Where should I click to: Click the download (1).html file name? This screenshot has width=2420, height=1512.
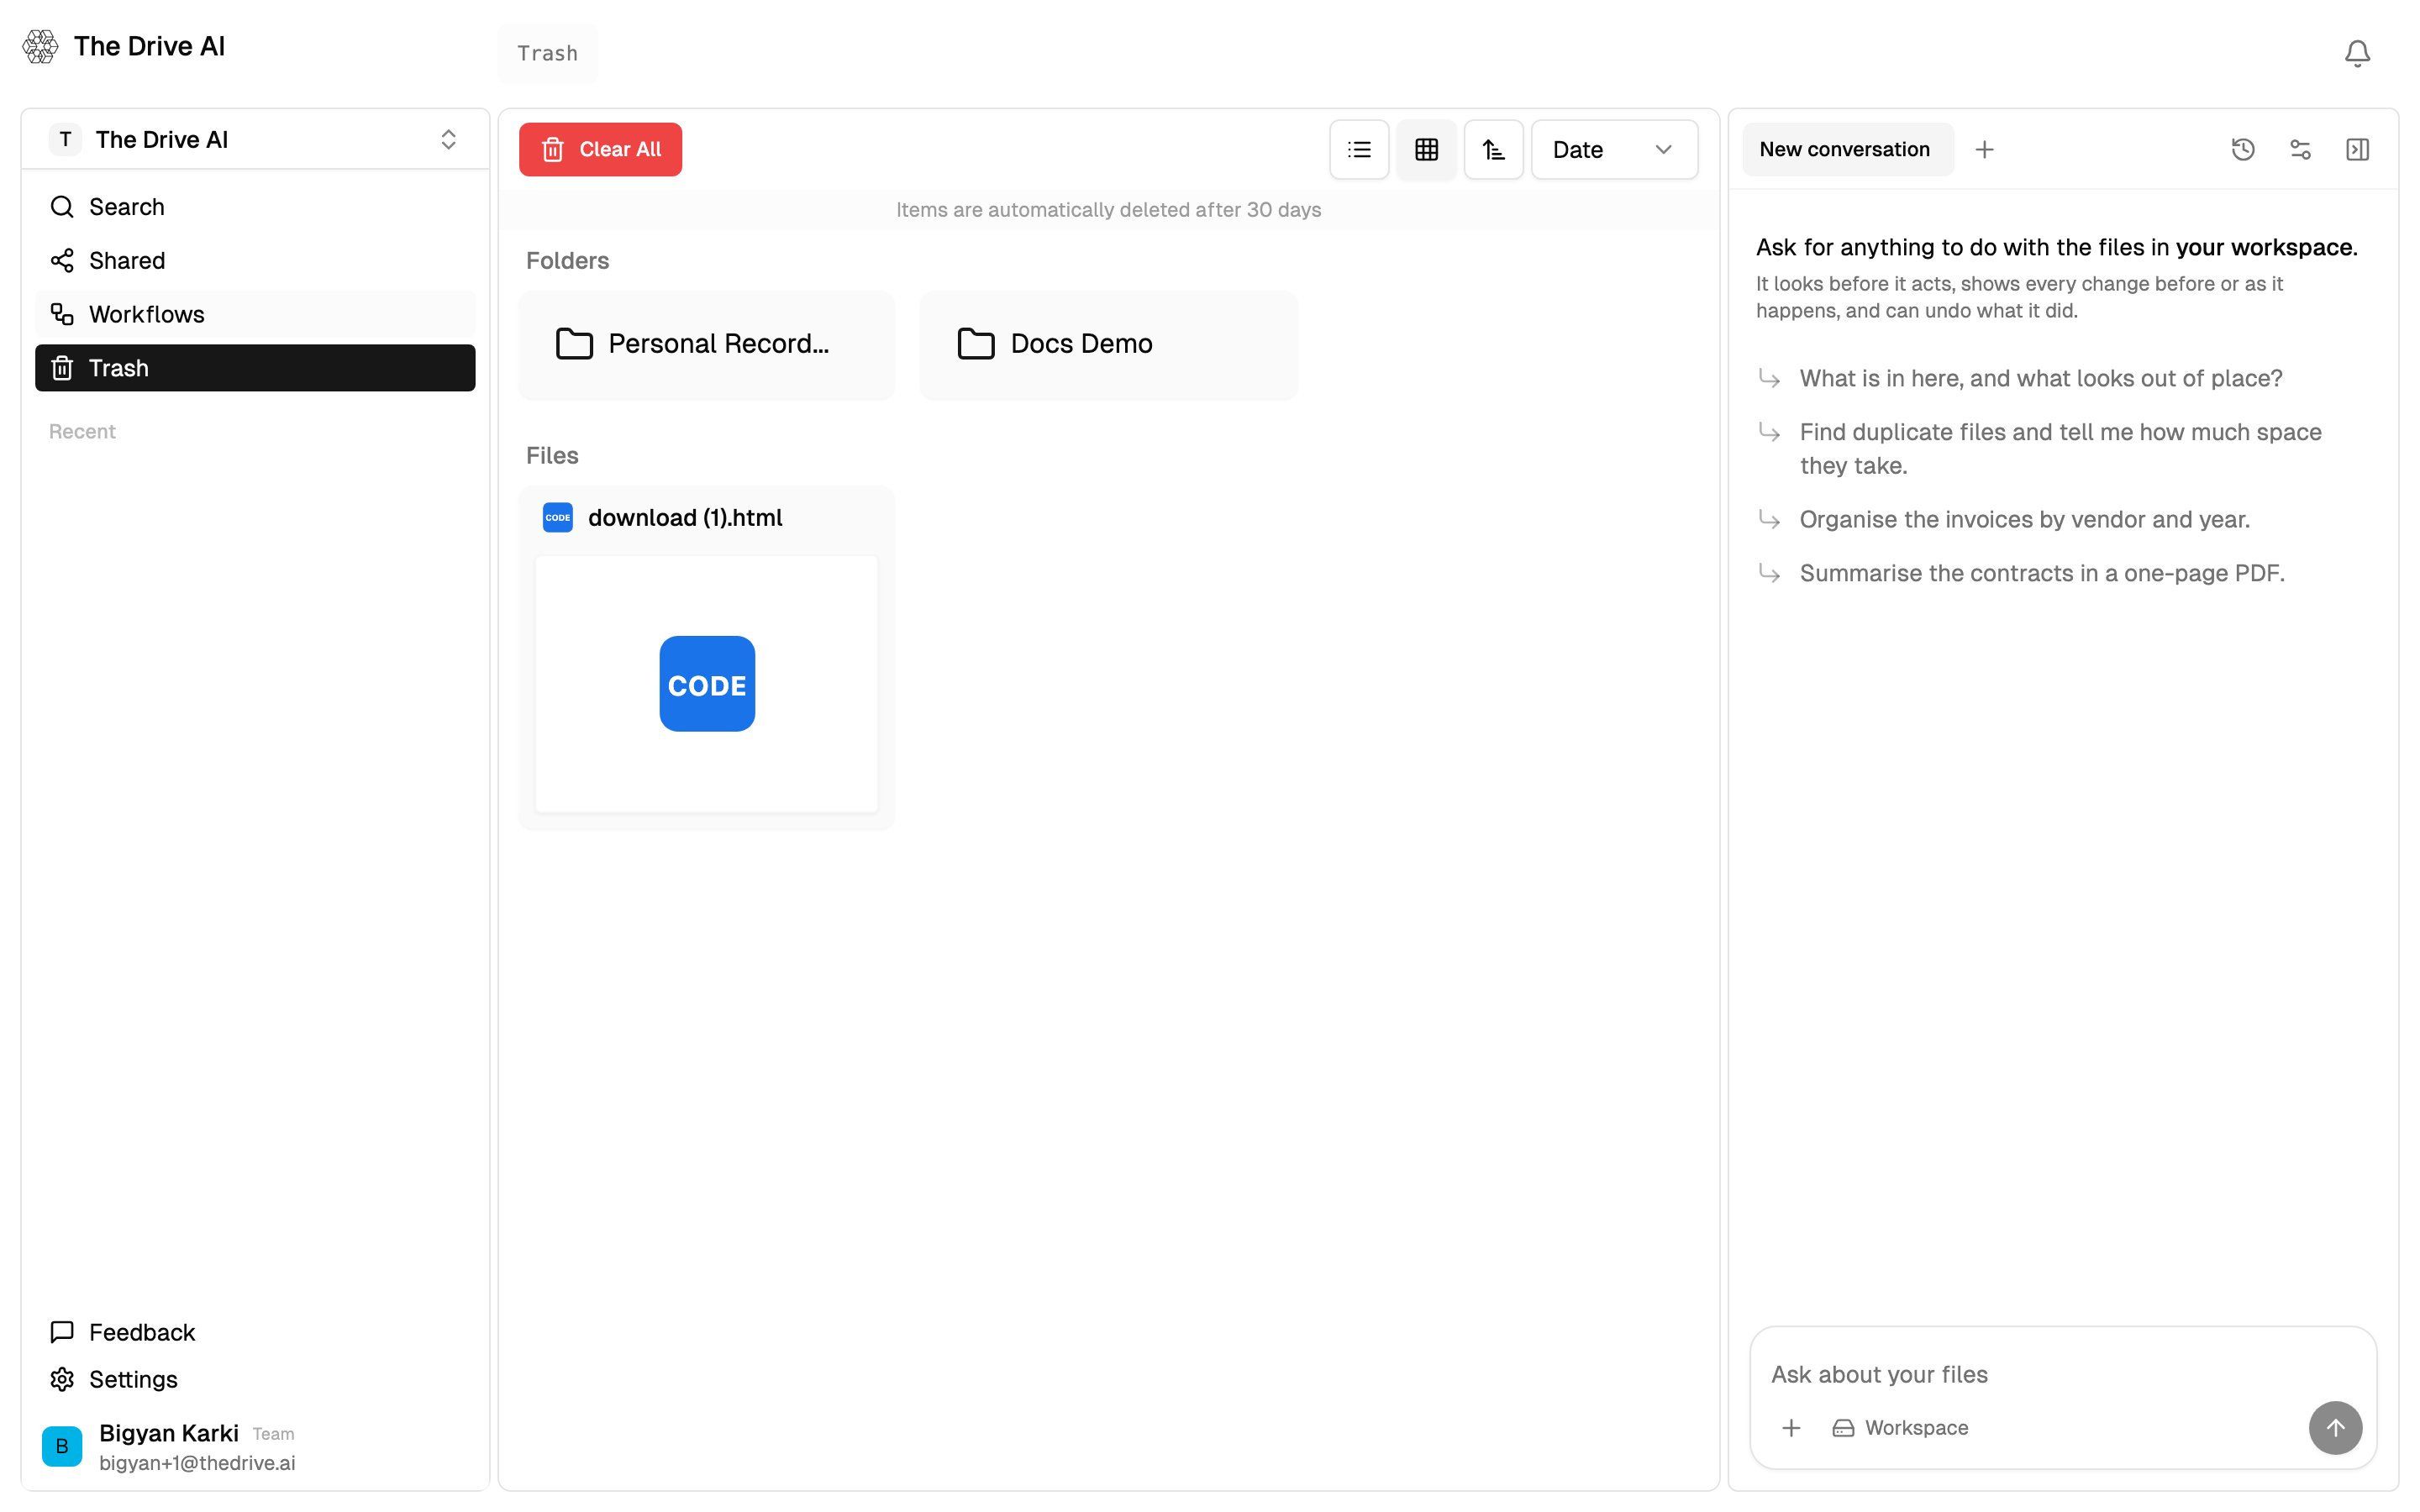tap(684, 517)
